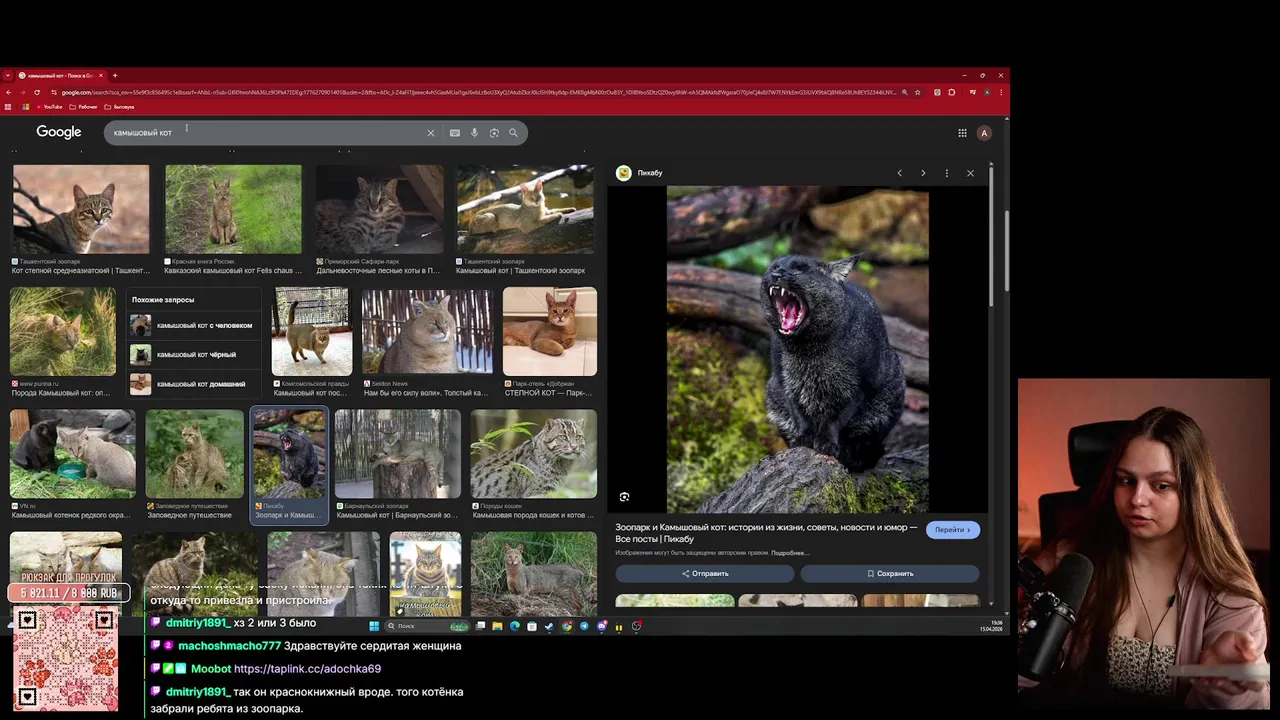Screen dimensions: 1280x720
Task: Open the Ташкентский зоопарк steppe cat thumbnail
Action: (x=81, y=209)
